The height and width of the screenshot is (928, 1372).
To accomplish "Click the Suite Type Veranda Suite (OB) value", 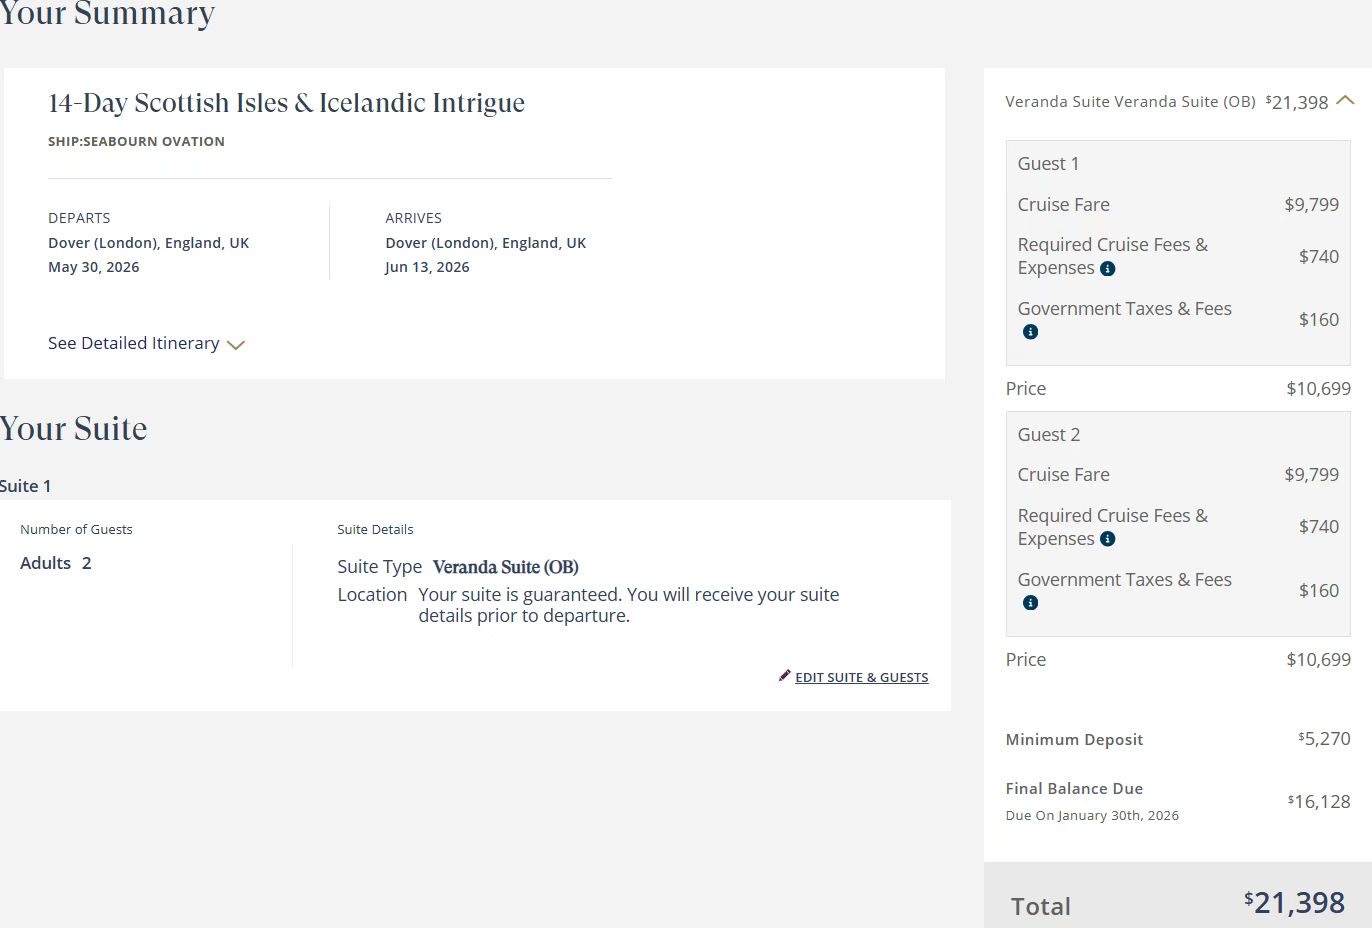I will click(x=505, y=567).
